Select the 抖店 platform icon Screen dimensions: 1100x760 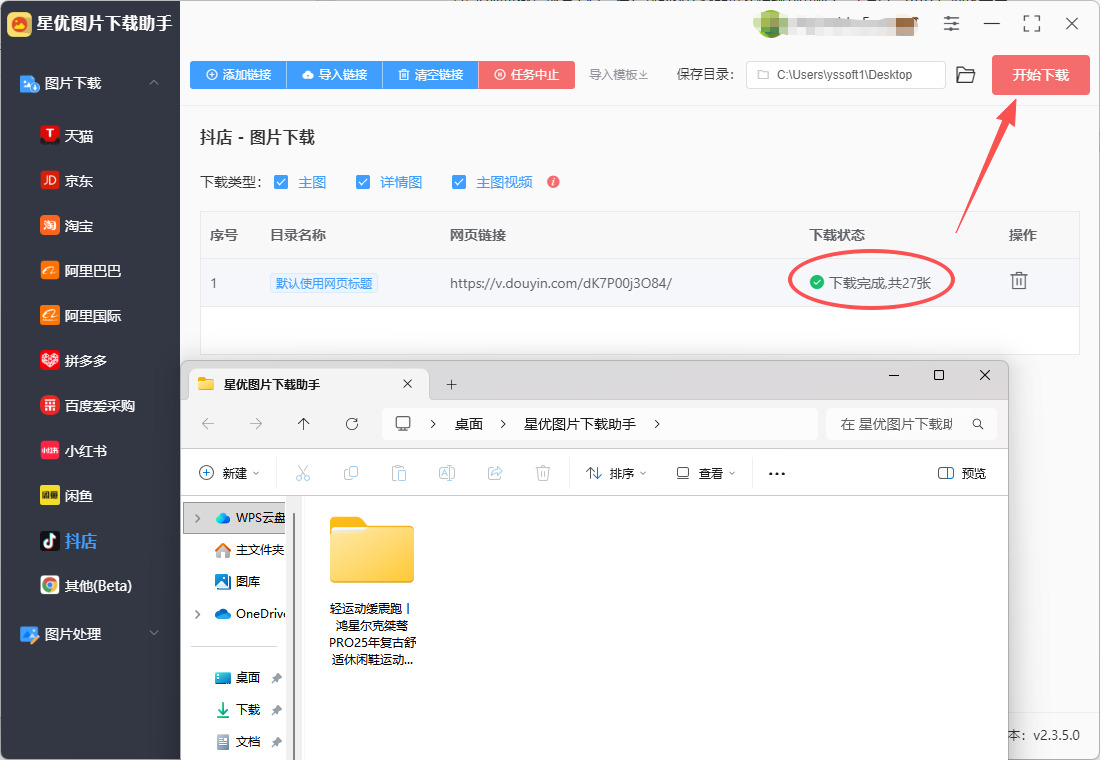click(49, 541)
